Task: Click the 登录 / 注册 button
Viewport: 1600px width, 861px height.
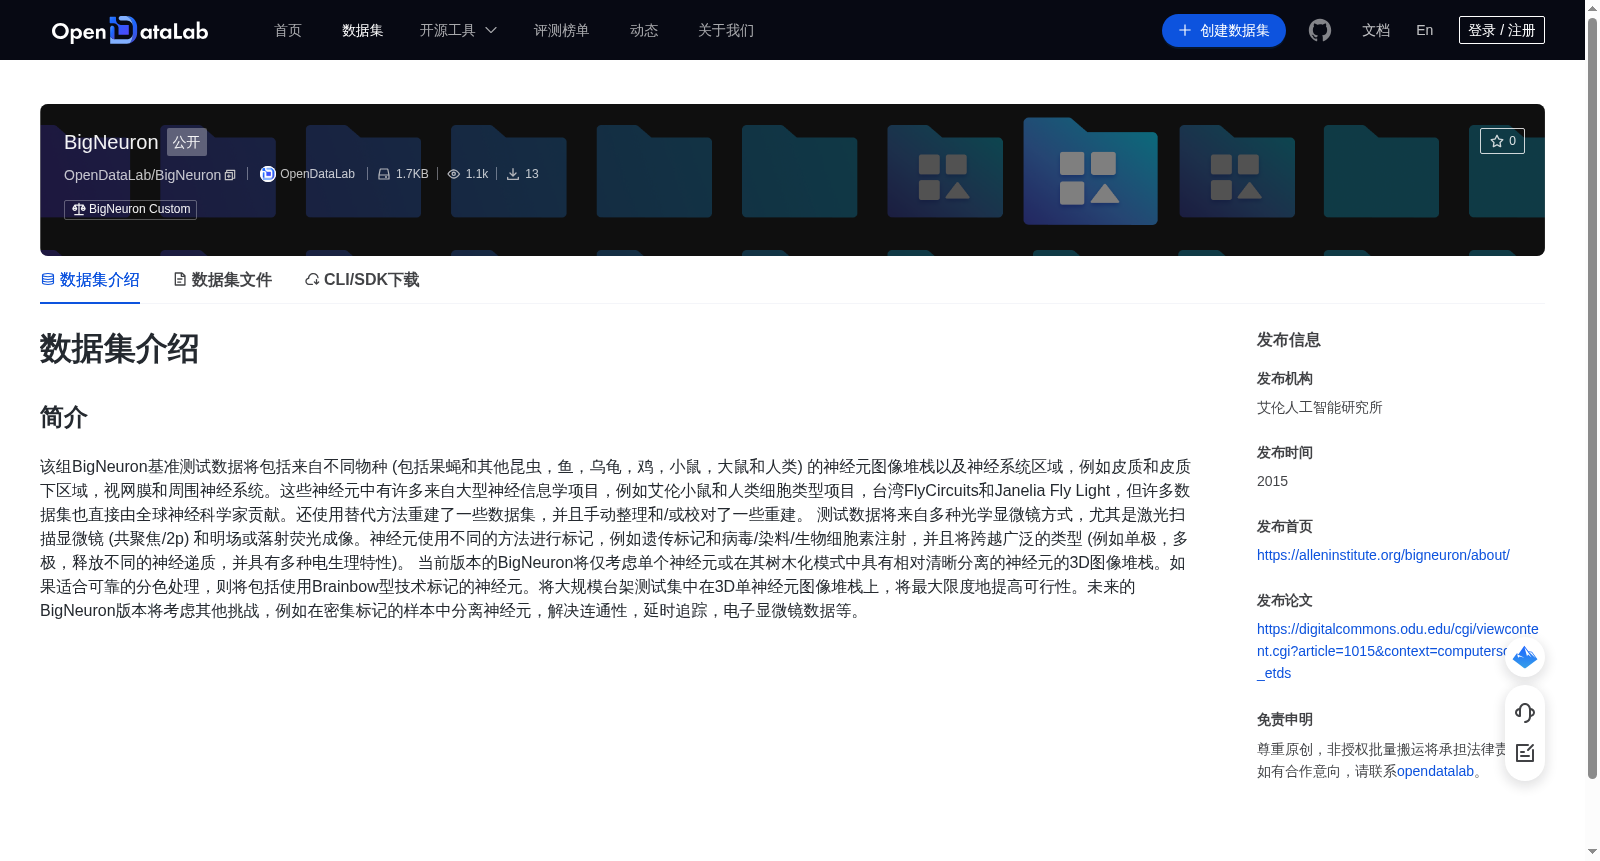Action: tap(1502, 30)
